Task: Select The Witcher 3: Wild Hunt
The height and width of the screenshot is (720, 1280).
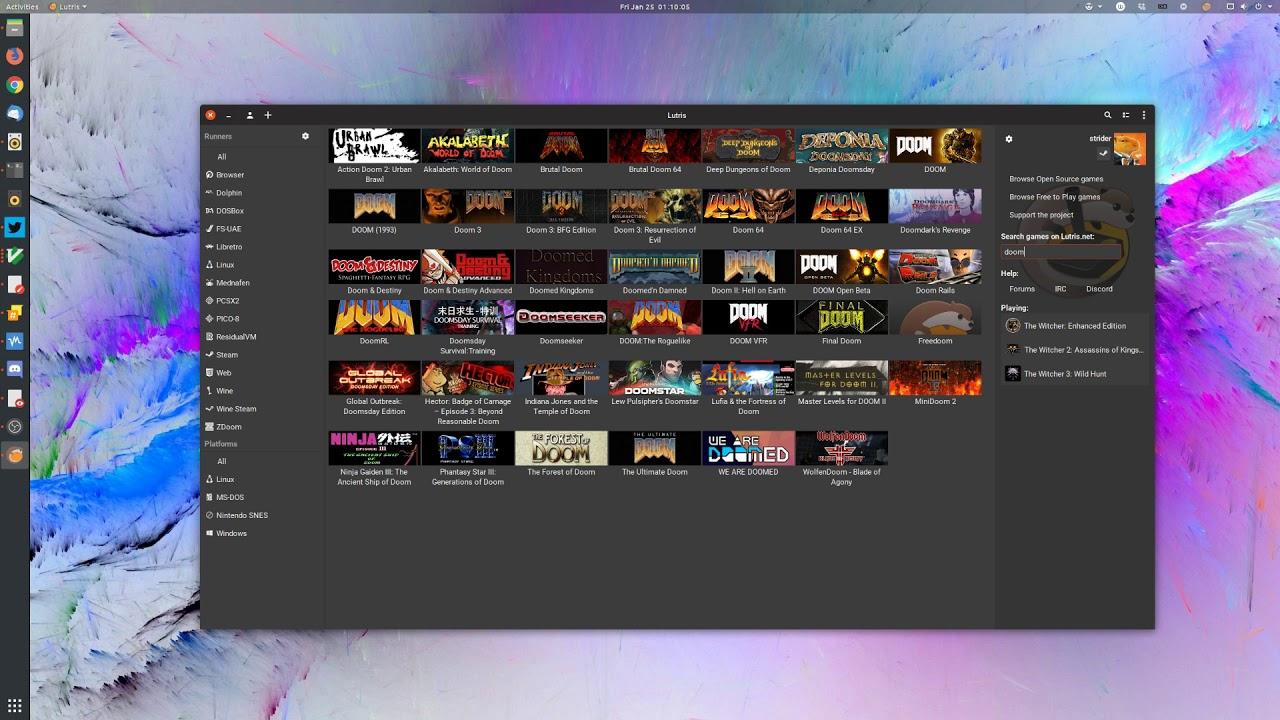Action: coord(1074,374)
